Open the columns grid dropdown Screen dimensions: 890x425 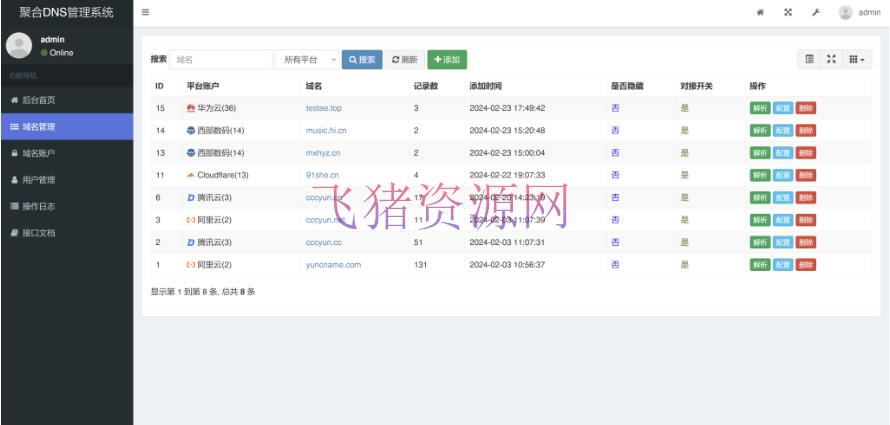(857, 59)
